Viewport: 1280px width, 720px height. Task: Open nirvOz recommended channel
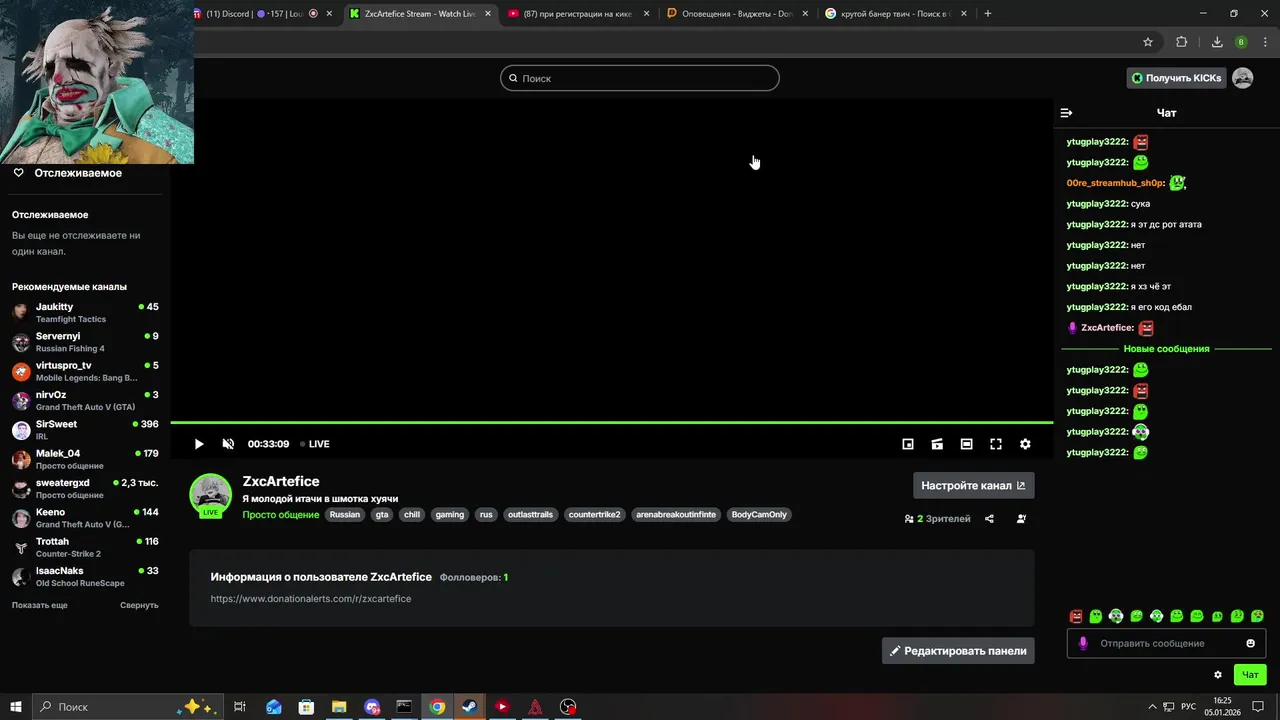click(x=85, y=400)
